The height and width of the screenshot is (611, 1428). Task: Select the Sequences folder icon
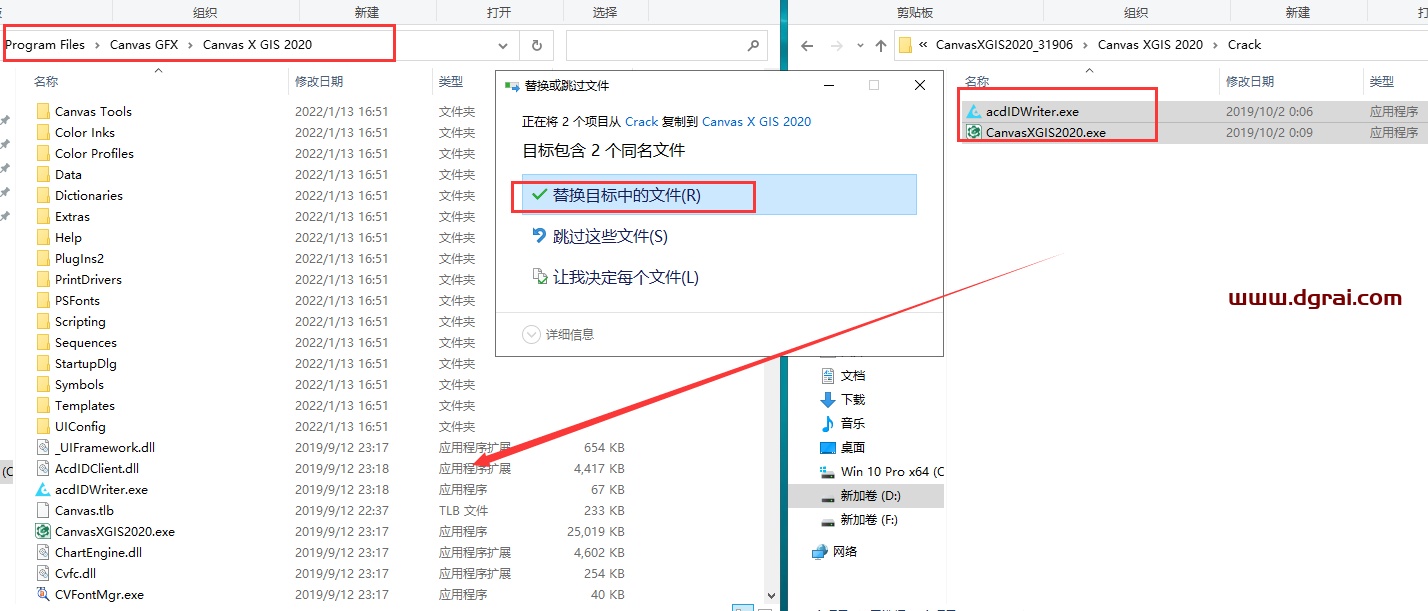[43, 342]
